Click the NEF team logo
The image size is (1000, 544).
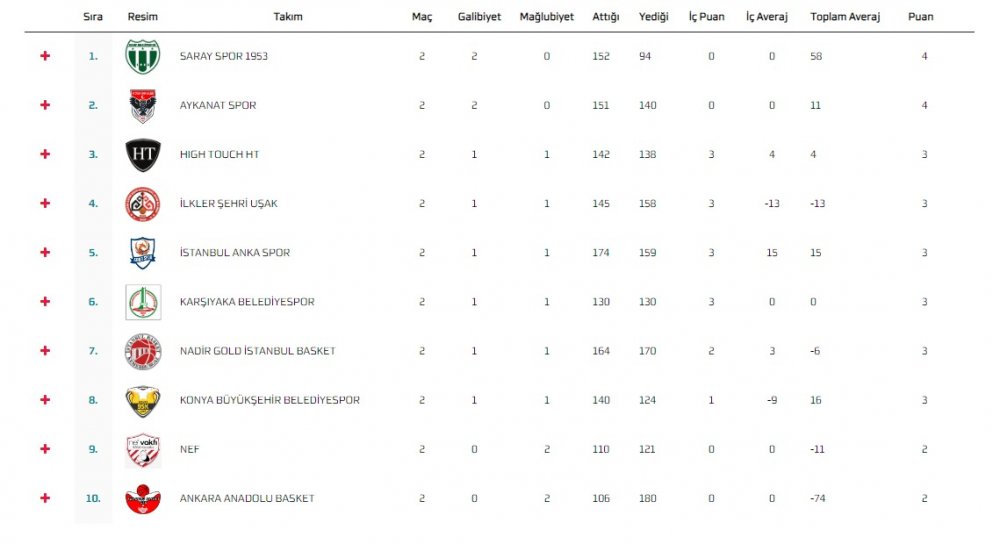pyautogui.click(x=143, y=450)
